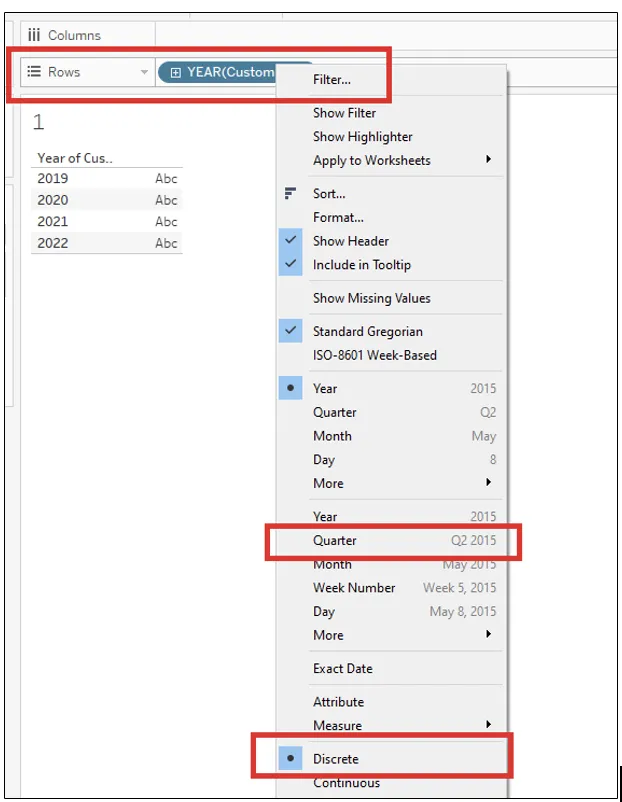Viewport: 622px width, 802px height.
Task: Open the Rows shelf dropdown arrow
Action: click(x=144, y=72)
